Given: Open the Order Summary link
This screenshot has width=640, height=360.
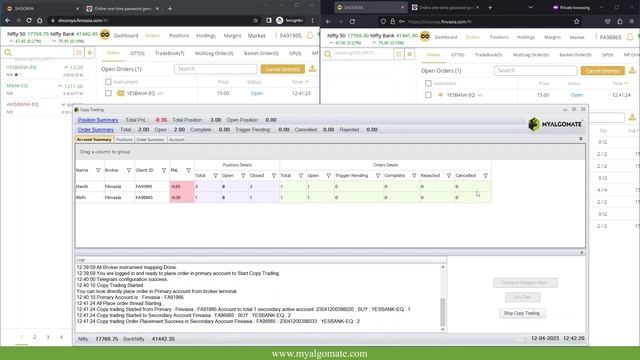Looking at the screenshot, I should 96,129.
